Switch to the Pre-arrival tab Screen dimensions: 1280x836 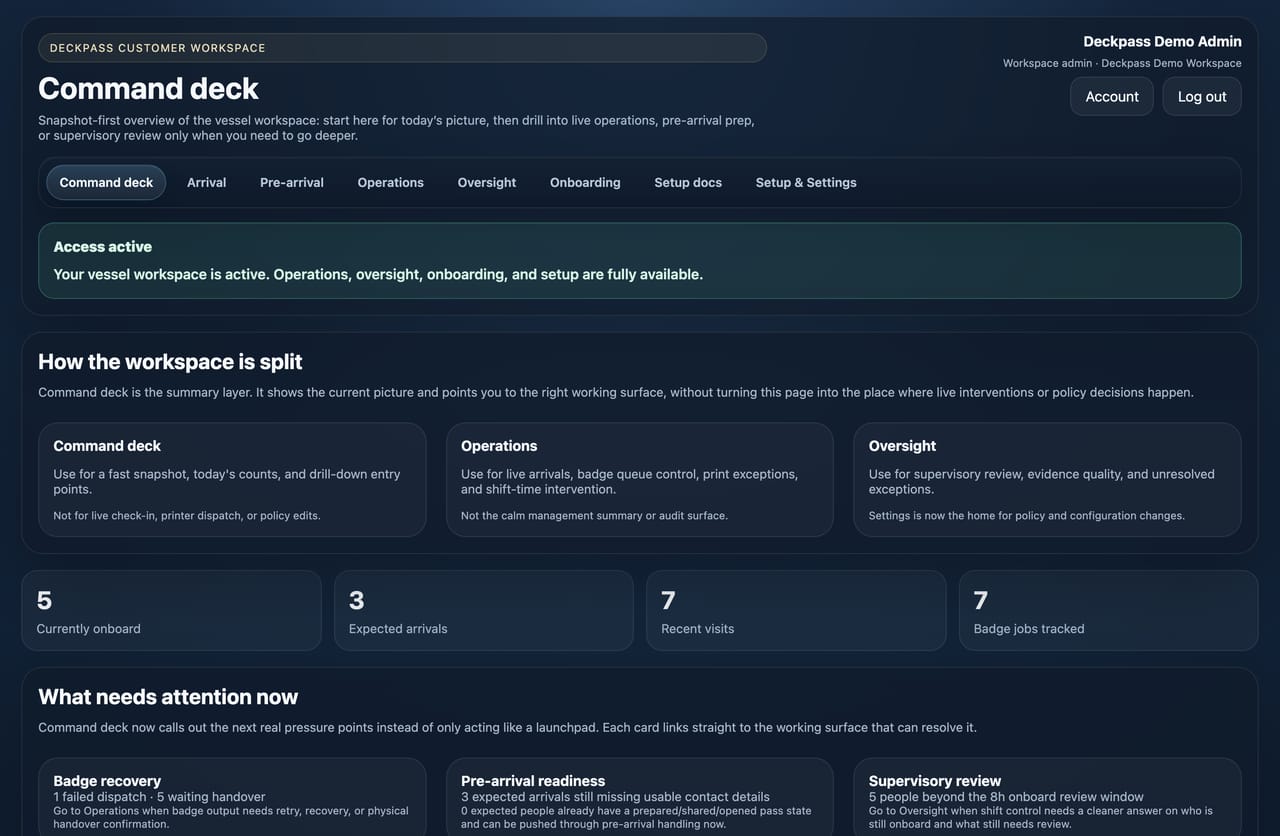292,182
